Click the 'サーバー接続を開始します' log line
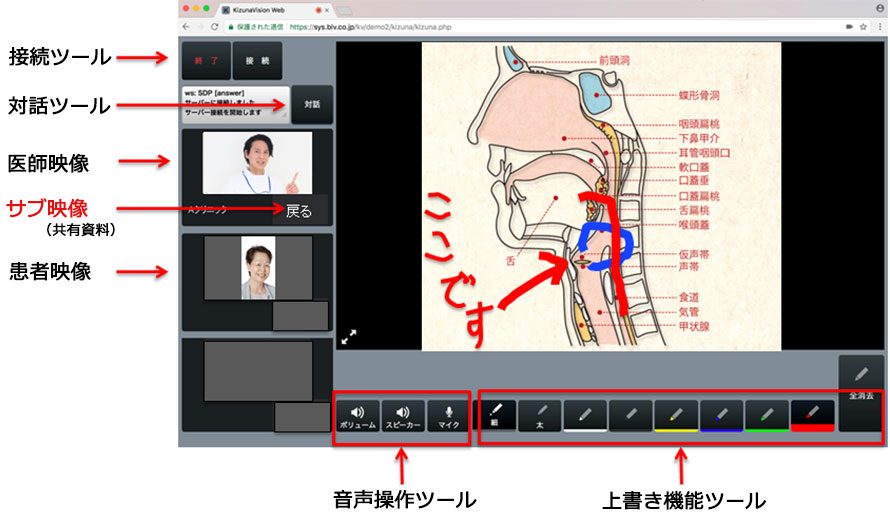The image size is (890, 519). coord(223,112)
